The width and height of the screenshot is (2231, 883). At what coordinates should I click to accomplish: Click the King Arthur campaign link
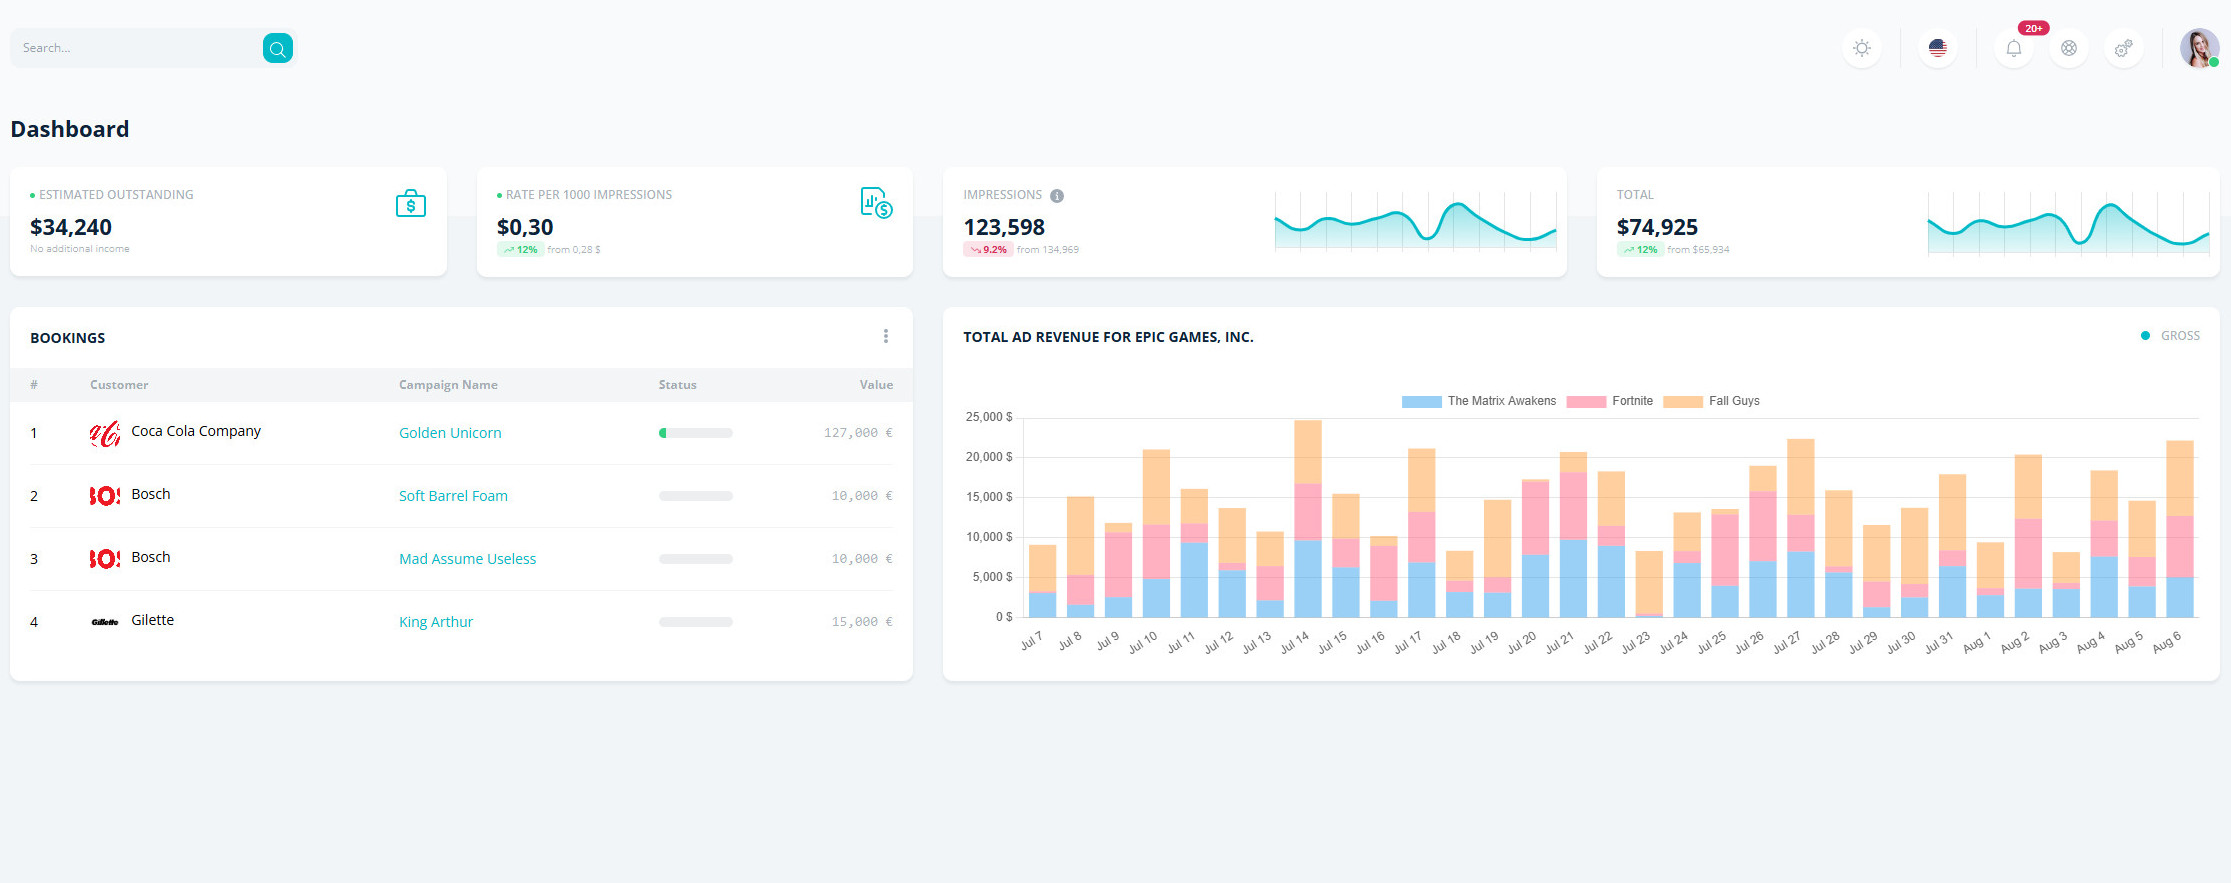[x=436, y=622]
